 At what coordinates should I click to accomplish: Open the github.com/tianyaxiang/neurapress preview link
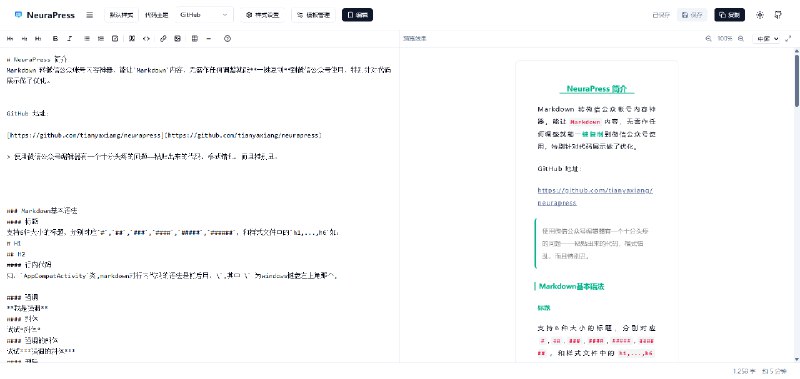coord(595,196)
